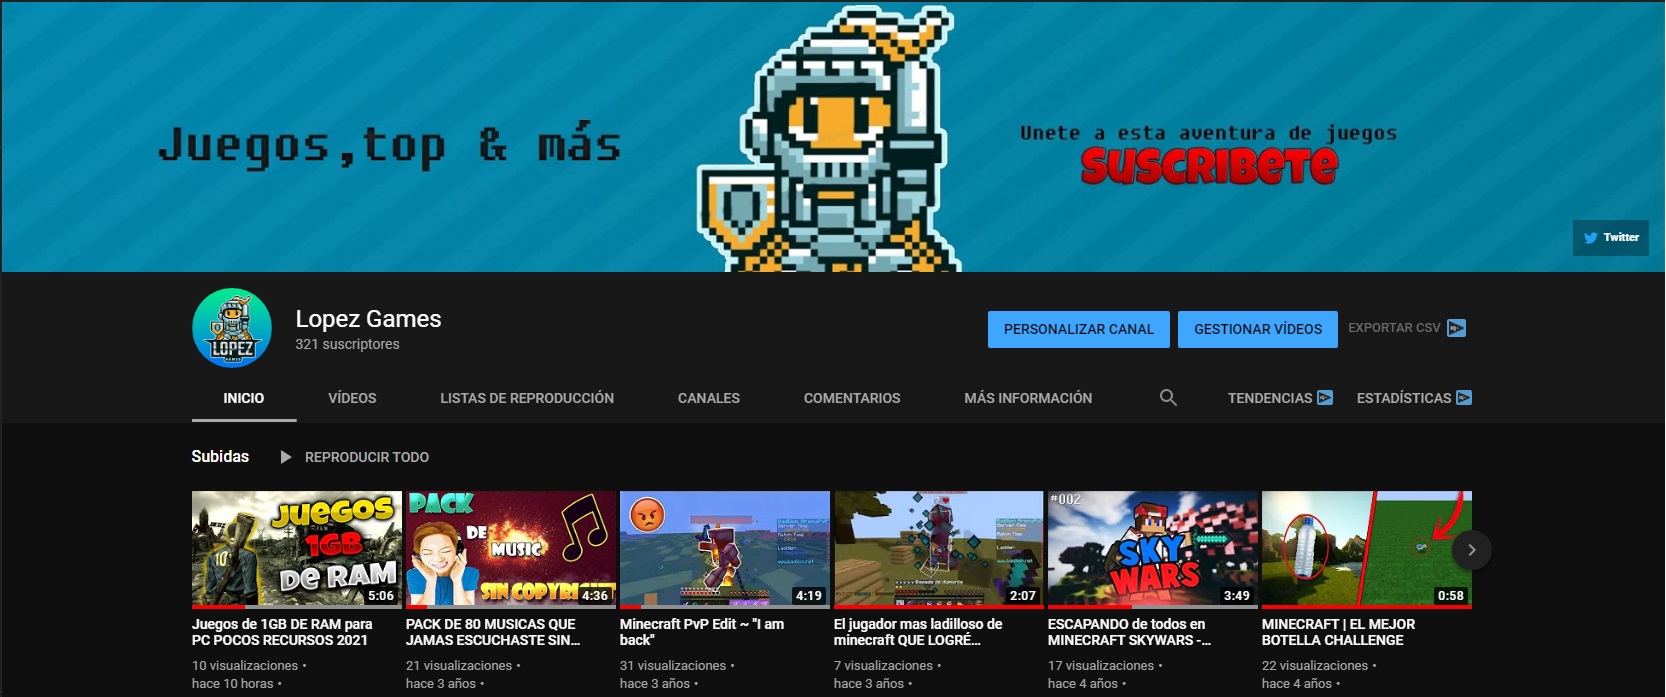This screenshot has height=697, width=1666.
Task: Click the 4:36 duration badge
Action: [595, 595]
